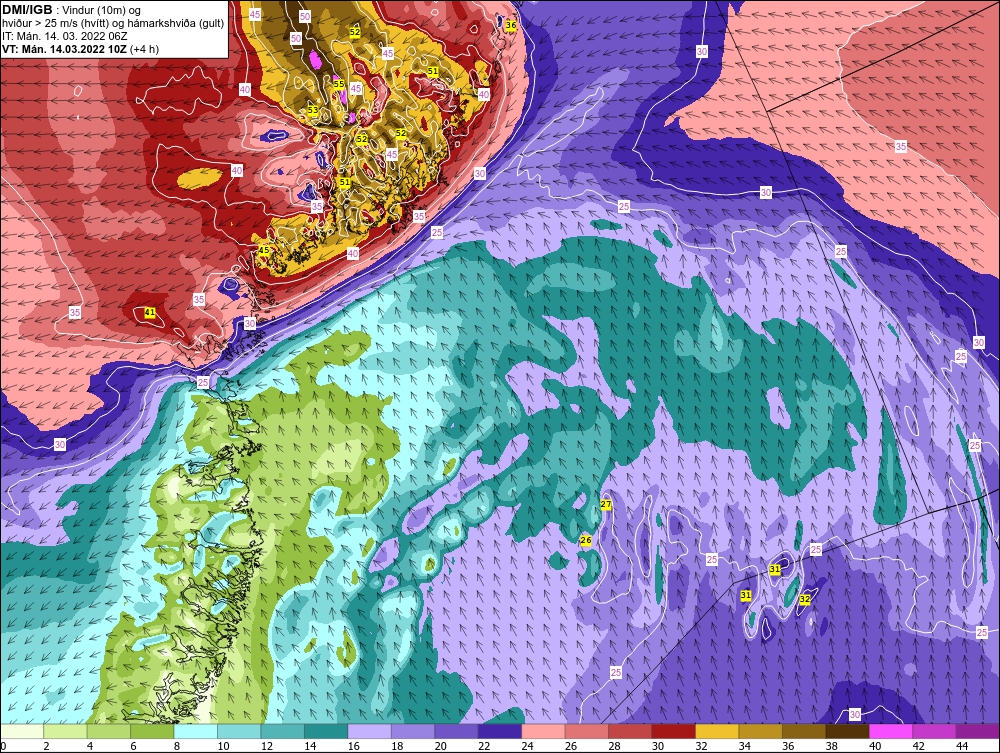Pick the darkest brown swatch between 38 and 40

[x=846, y=731]
